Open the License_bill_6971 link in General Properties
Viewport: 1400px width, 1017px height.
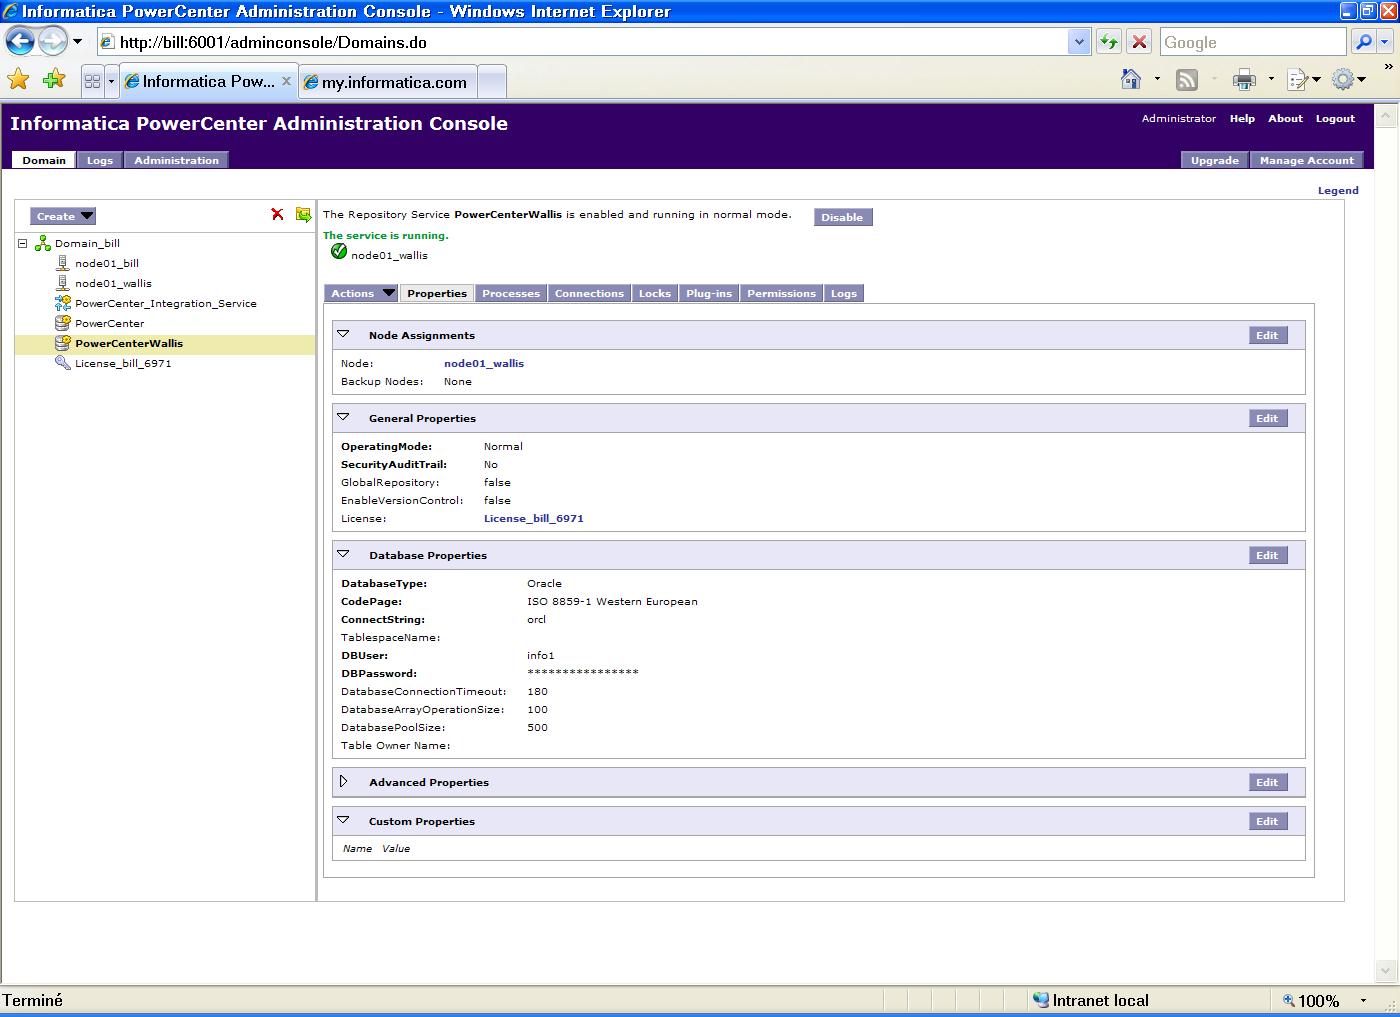(x=533, y=518)
